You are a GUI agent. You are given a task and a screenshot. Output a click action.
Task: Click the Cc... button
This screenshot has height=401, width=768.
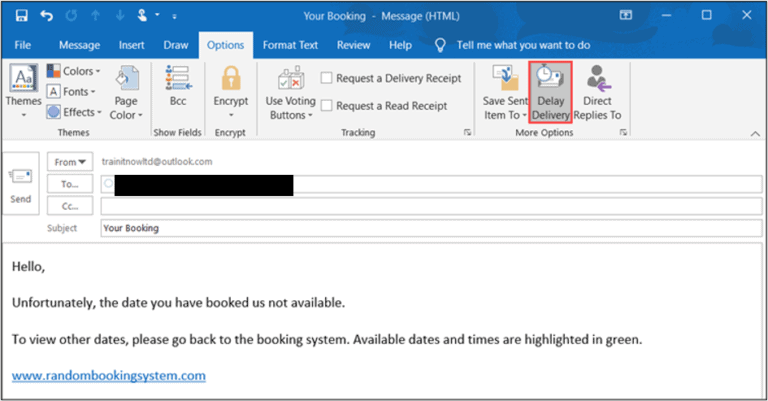[70, 206]
